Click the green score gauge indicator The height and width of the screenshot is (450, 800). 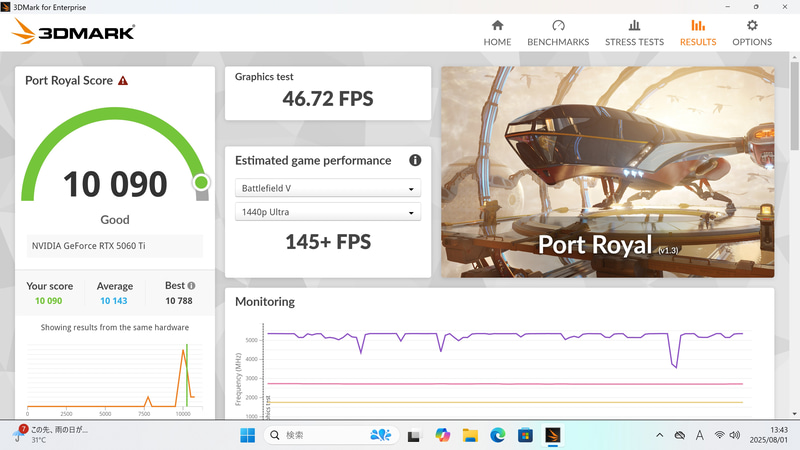201,182
